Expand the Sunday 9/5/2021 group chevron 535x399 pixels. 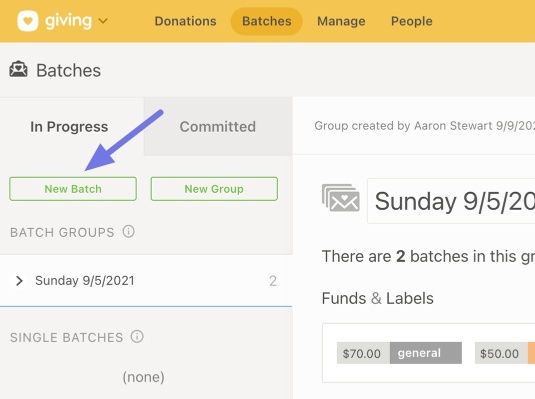19,281
